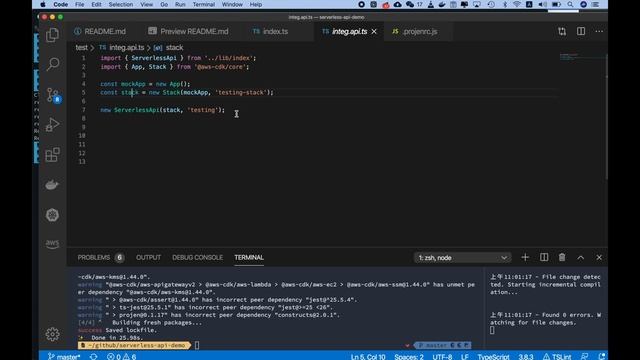Click TypeScript version 3.8.3
The width and height of the screenshot is (640, 360).
(526, 356)
